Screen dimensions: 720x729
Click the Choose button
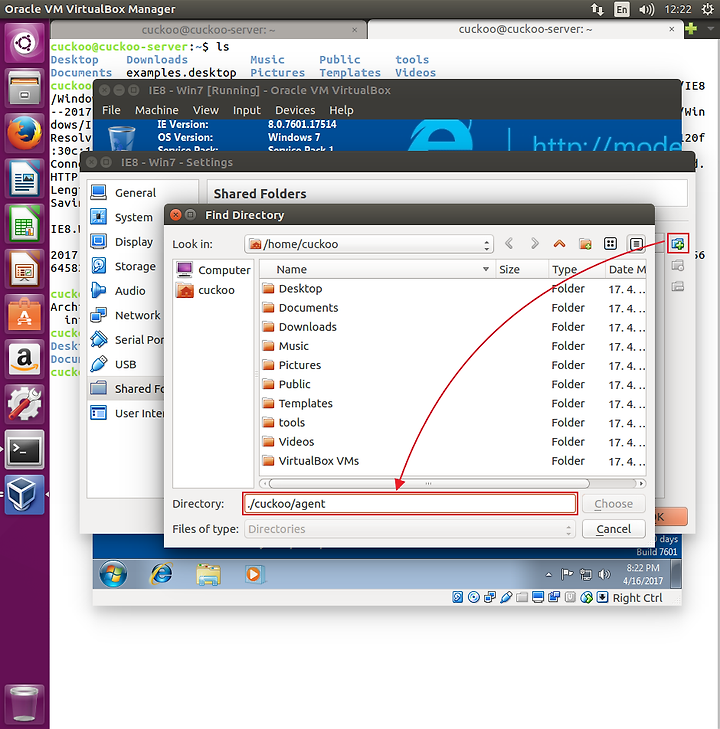point(614,504)
